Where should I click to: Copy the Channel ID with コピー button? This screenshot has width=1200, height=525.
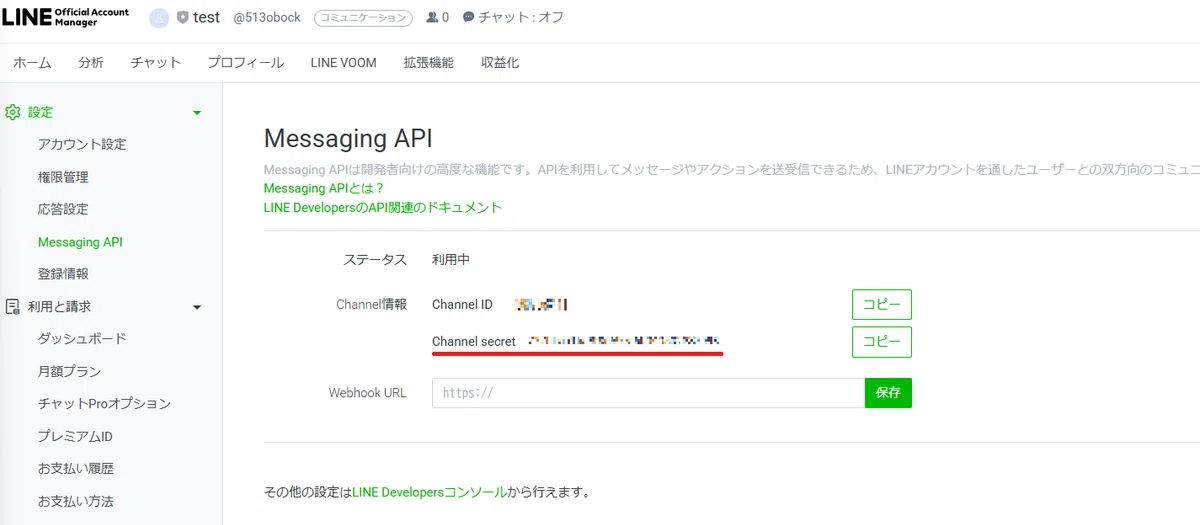tap(882, 304)
